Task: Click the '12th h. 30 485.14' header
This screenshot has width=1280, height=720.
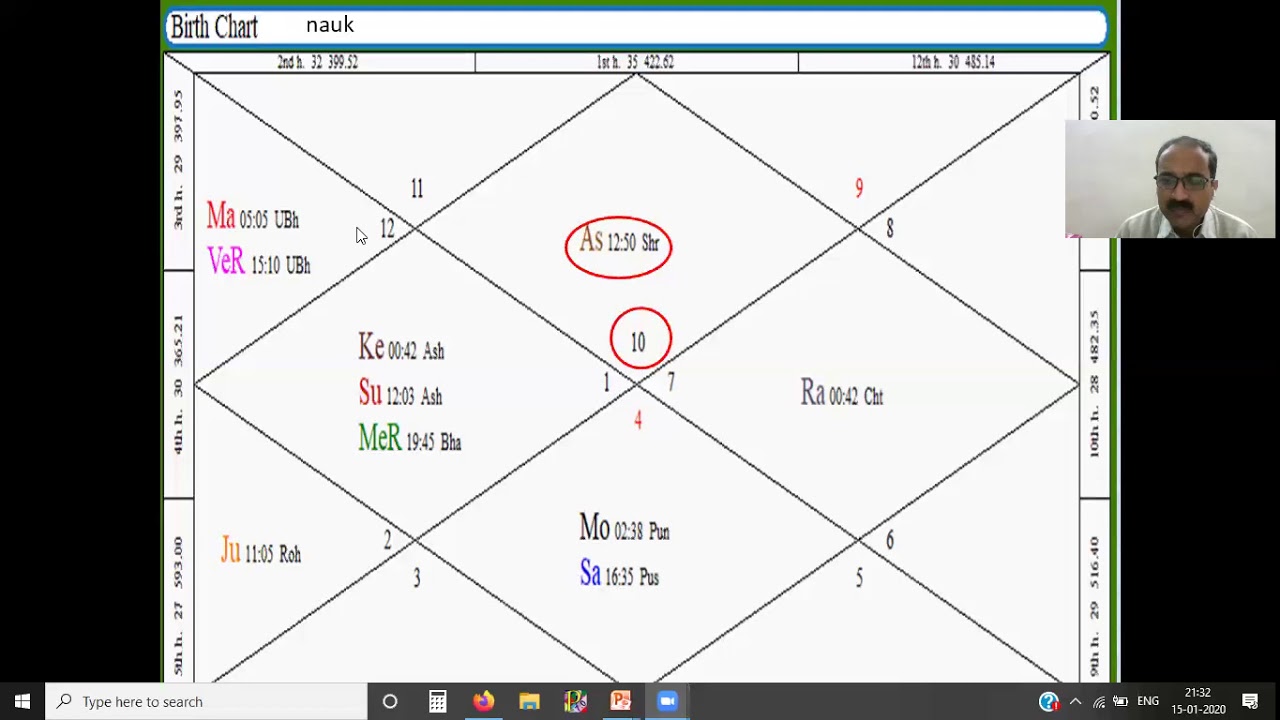Action: tap(953, 62)
